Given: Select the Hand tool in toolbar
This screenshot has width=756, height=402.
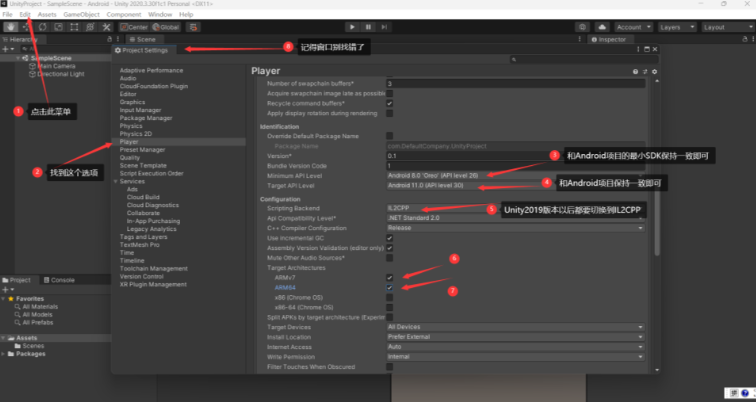Looking at the screenshot, I should coord(10,27).
